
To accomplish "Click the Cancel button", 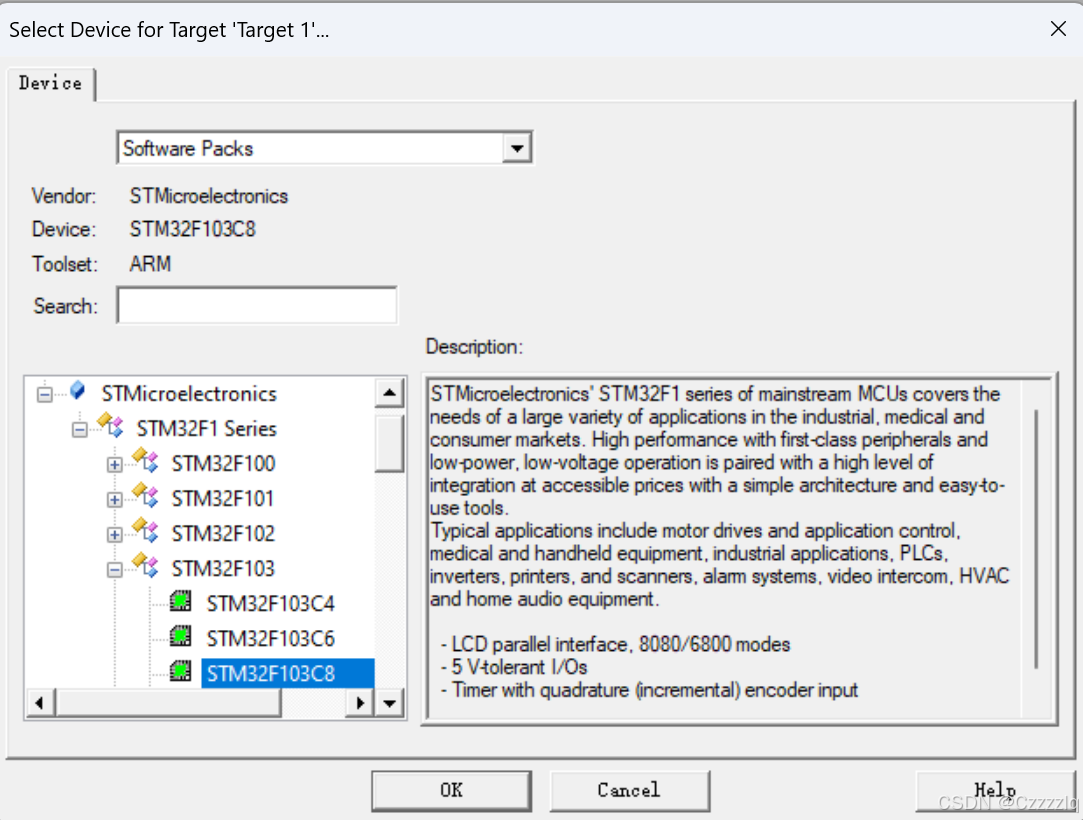I will [629, 790].
